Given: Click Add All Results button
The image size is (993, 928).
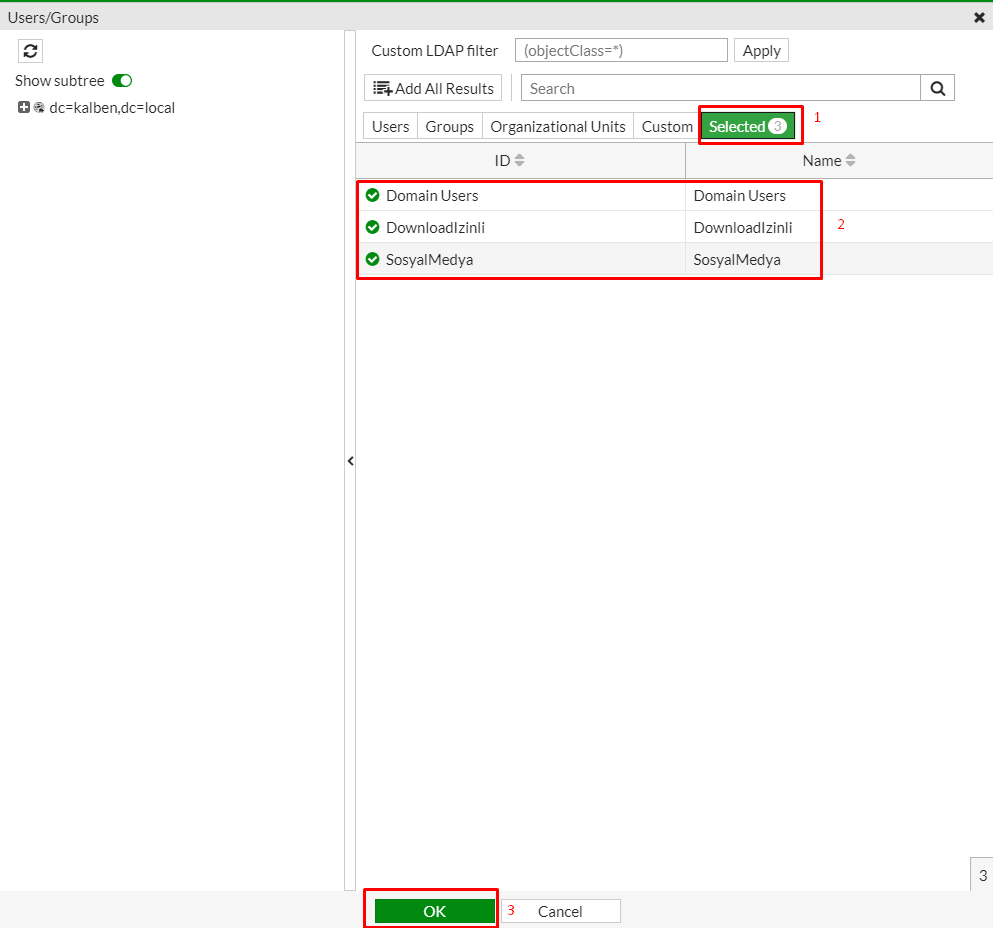Looking at the screenshot, I should tap(433, 88).
